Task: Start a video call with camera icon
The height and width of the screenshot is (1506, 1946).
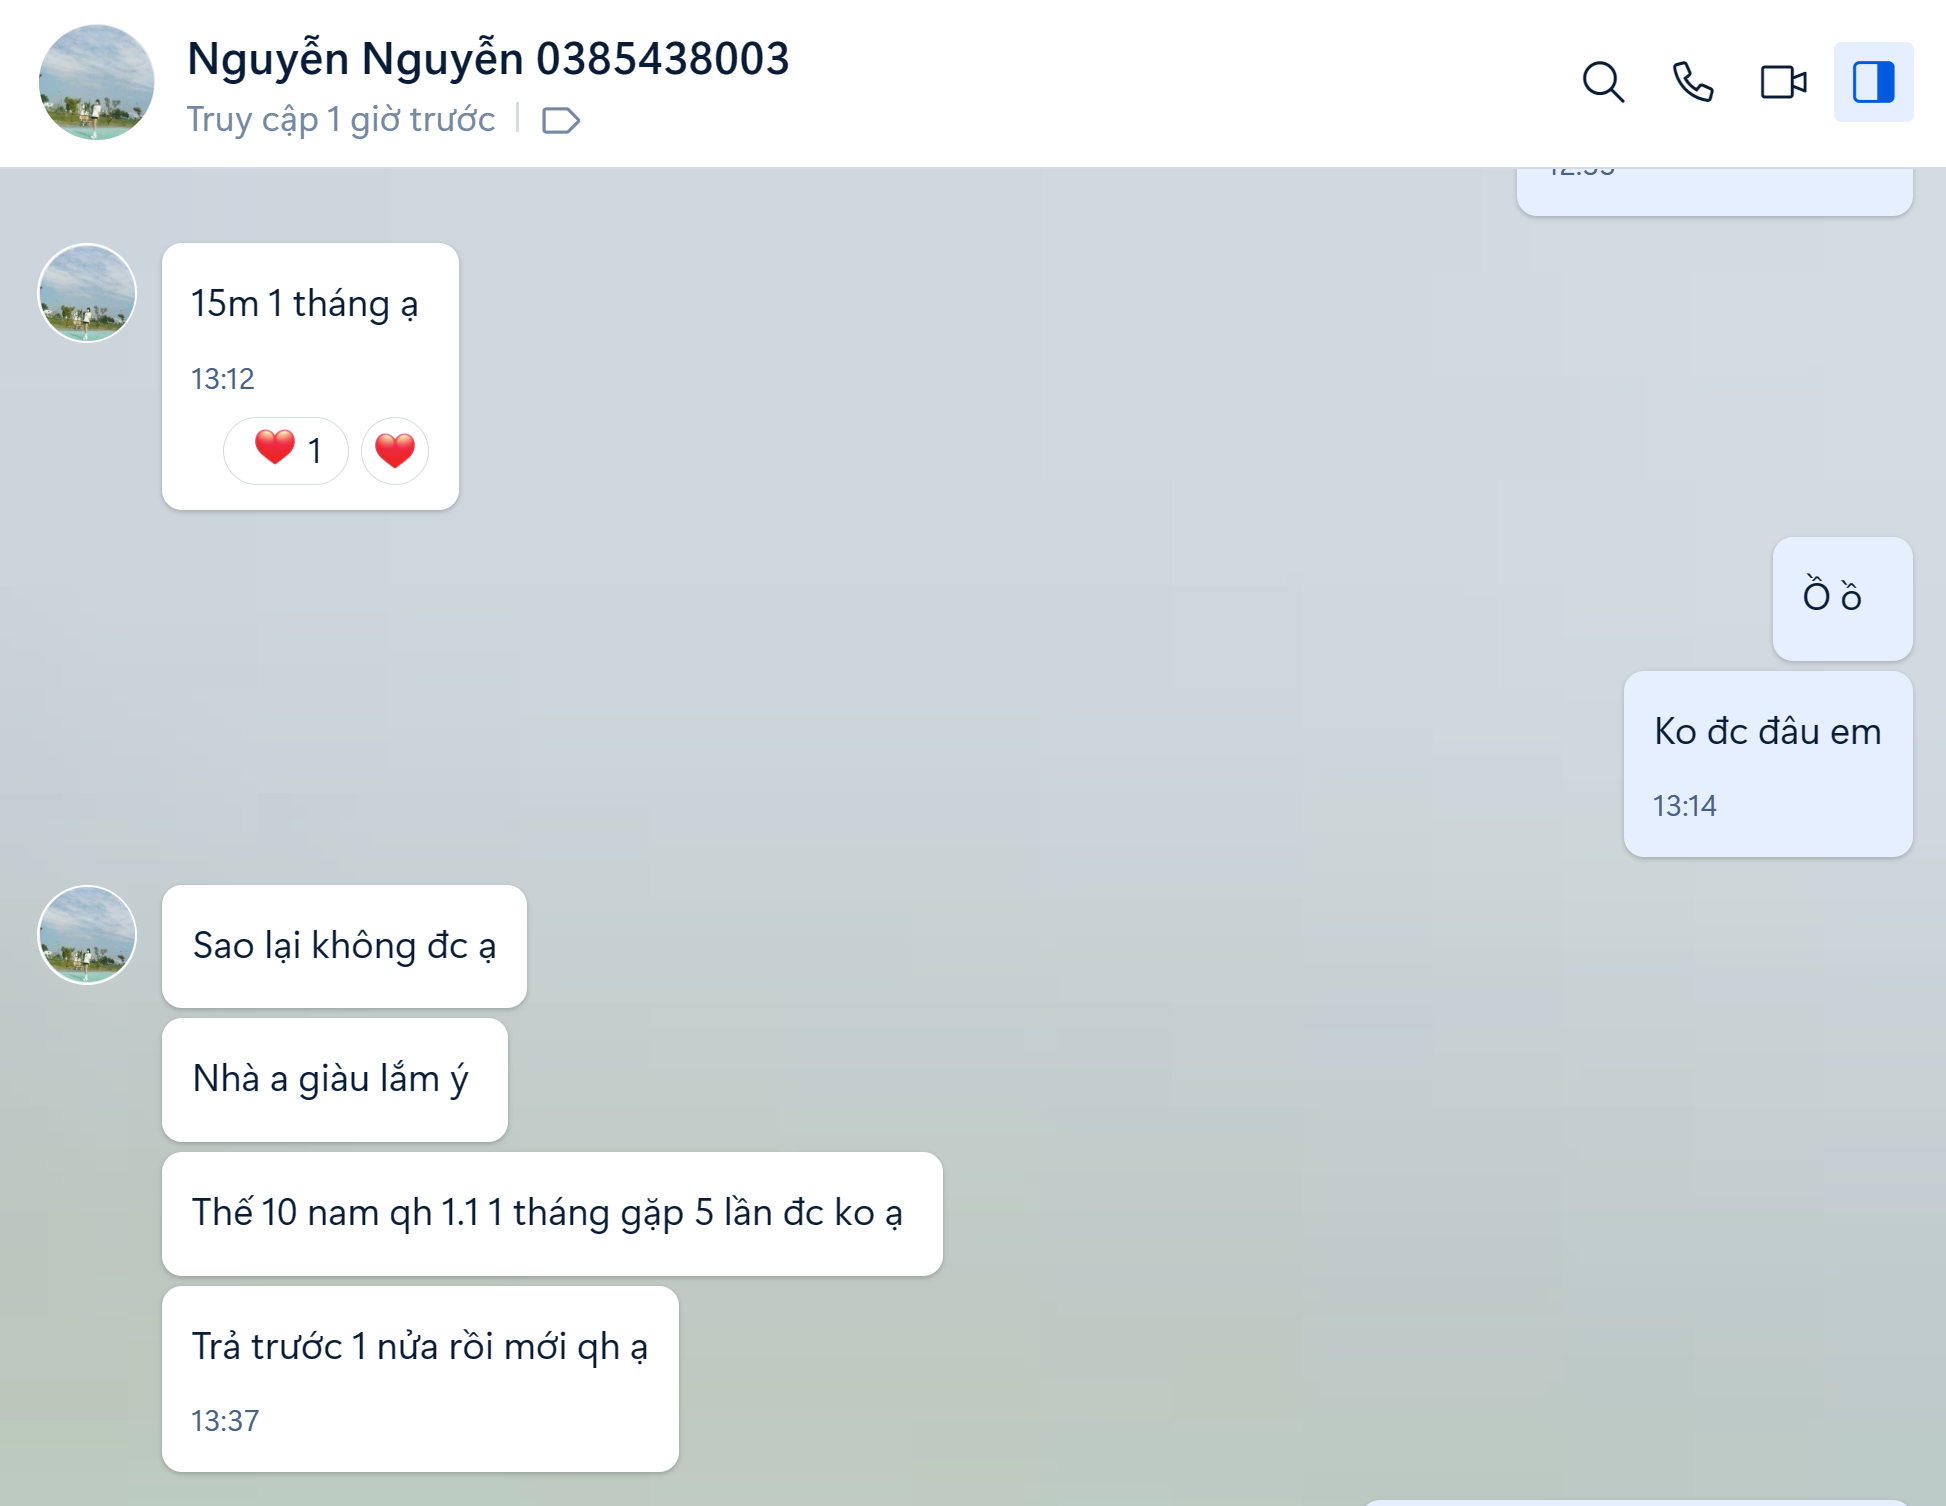Action: point(1783,82)
